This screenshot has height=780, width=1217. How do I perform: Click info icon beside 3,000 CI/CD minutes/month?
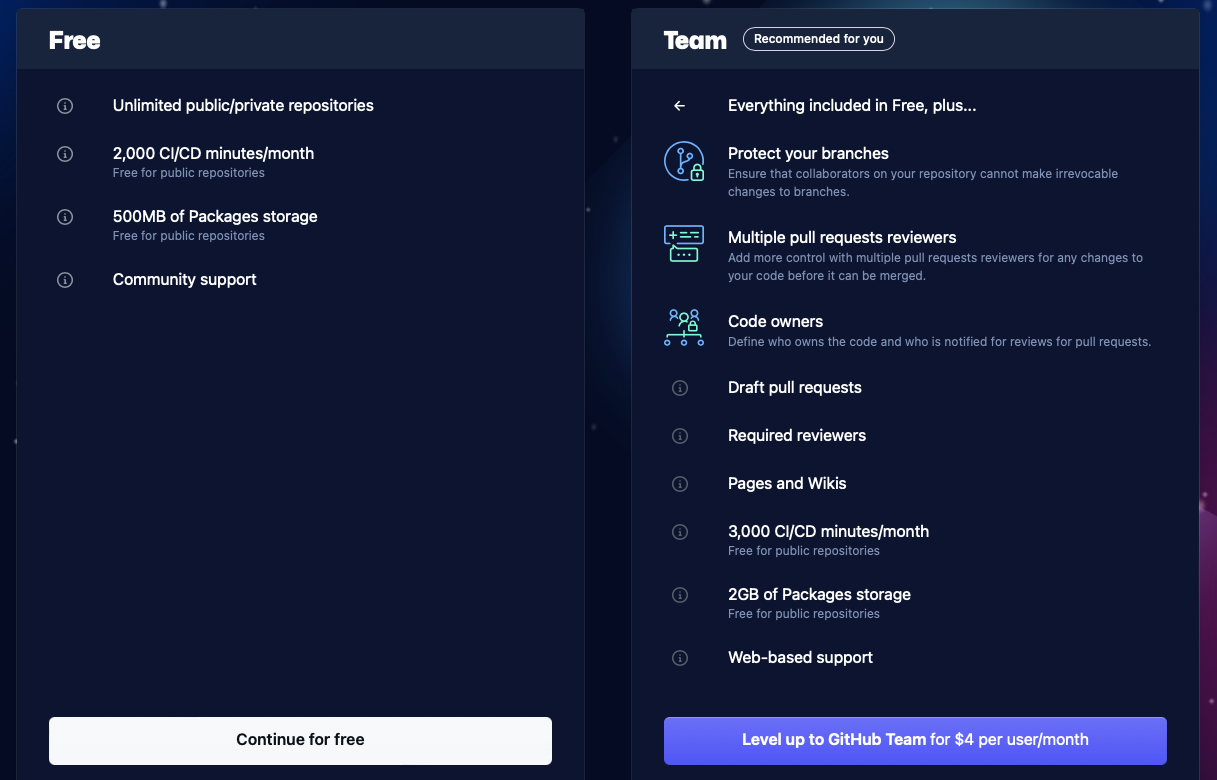pos(680,532)
